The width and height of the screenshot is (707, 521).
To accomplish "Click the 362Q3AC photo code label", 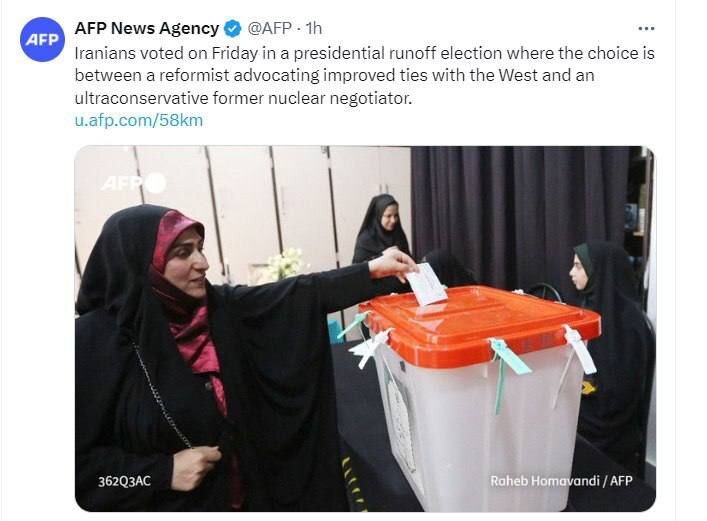I will 124,481.
